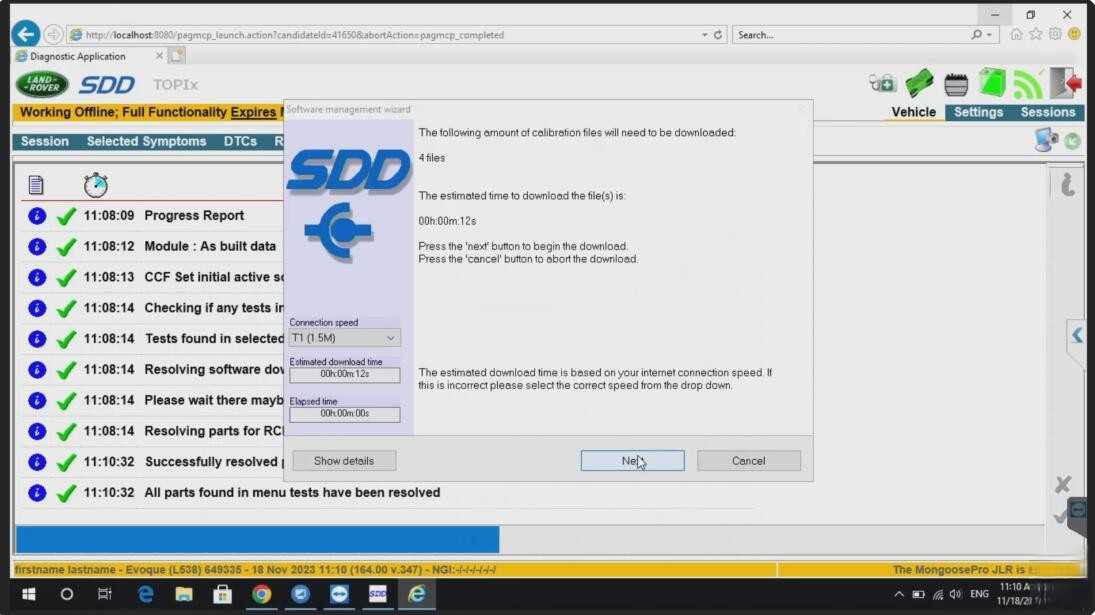
Task: Click the browser Search field
Action: click(x=852, y=34)
